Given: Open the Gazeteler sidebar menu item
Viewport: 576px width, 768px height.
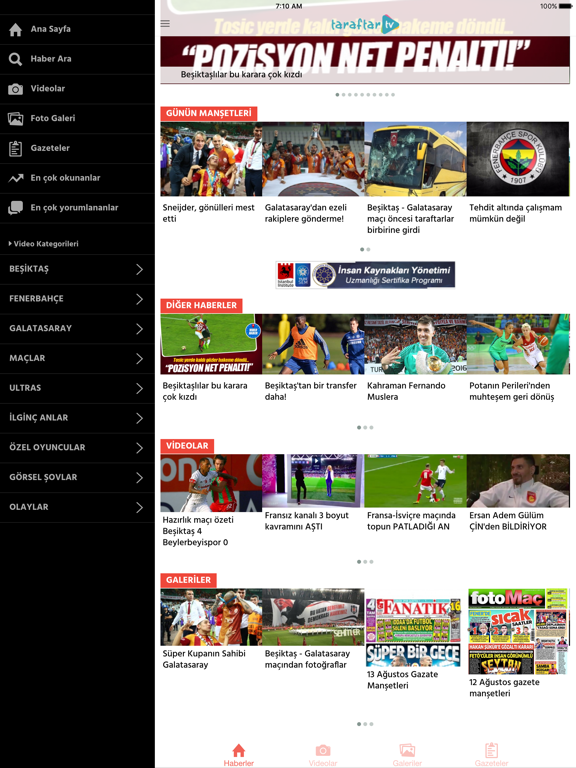Looking at the screenshot, I should coord(77,148).
